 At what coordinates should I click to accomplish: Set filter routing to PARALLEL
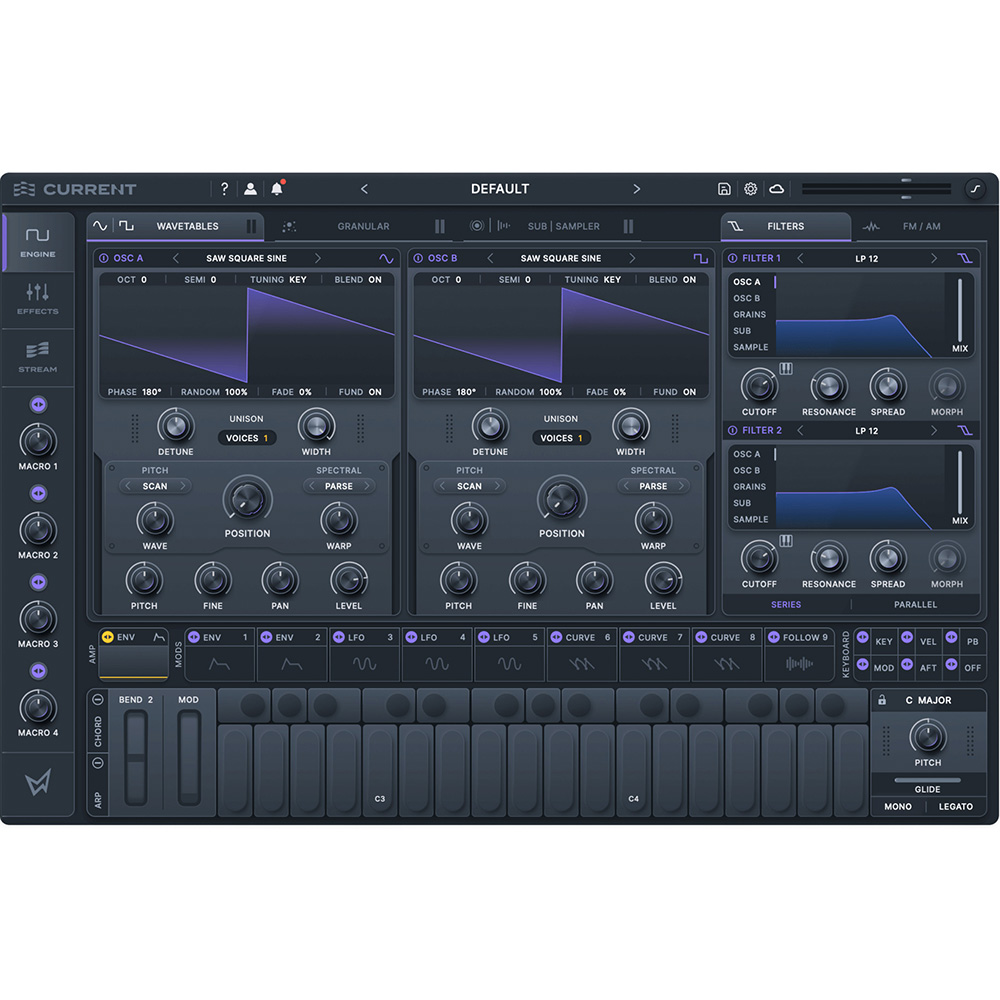(x=915, y=605)
